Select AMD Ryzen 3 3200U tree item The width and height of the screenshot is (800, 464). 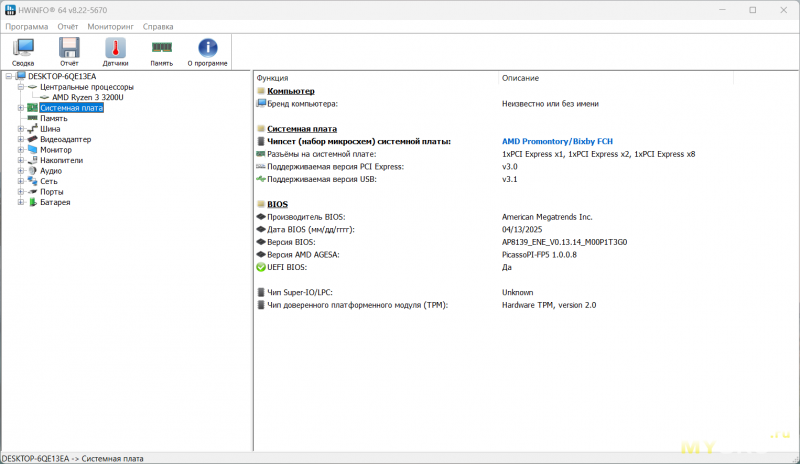87,97
